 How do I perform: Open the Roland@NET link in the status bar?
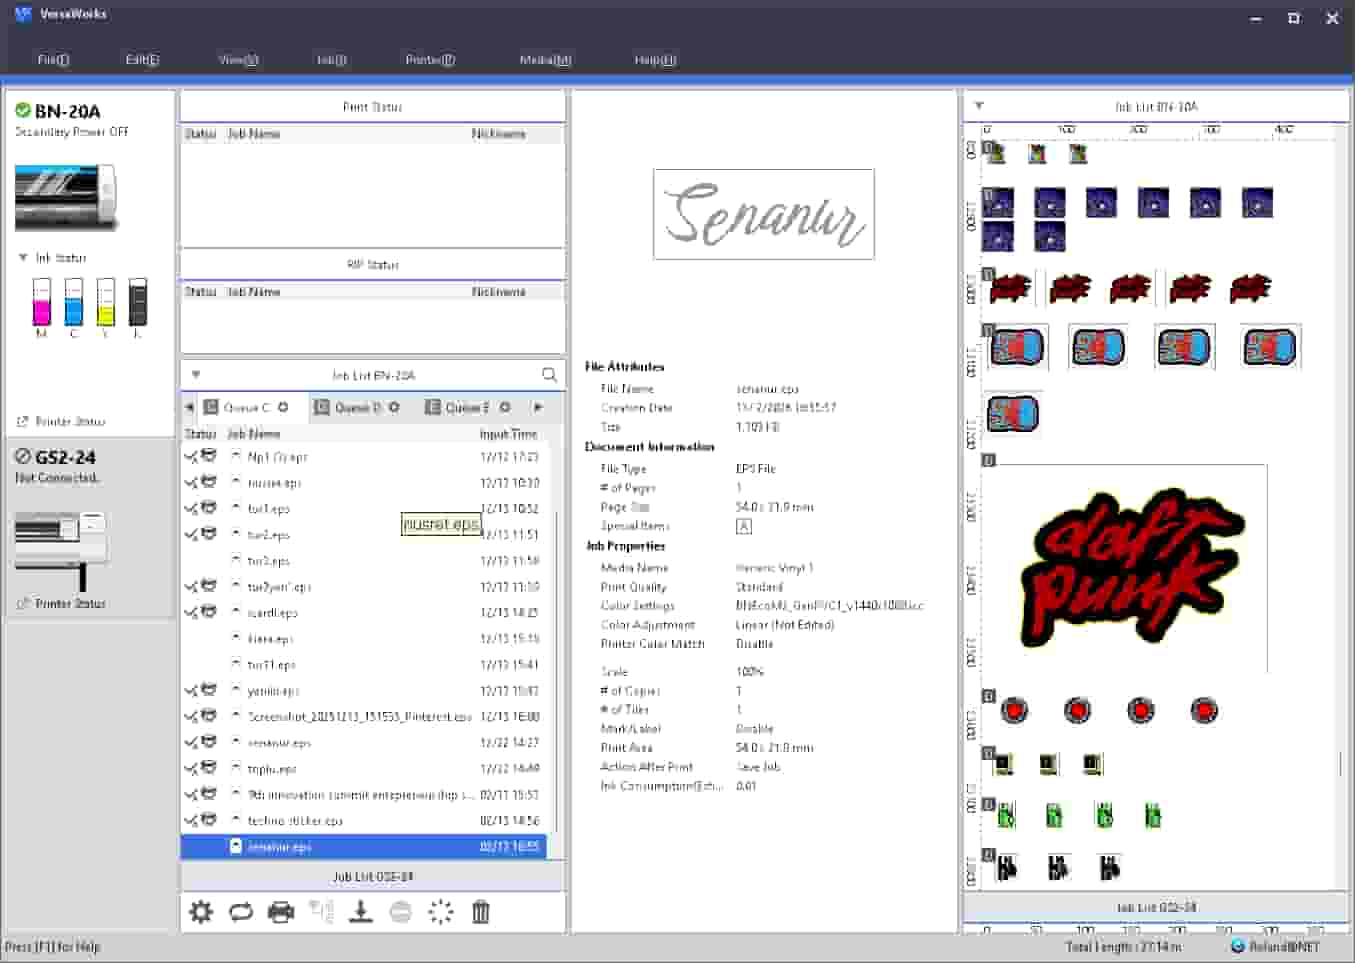[1275, 946]
